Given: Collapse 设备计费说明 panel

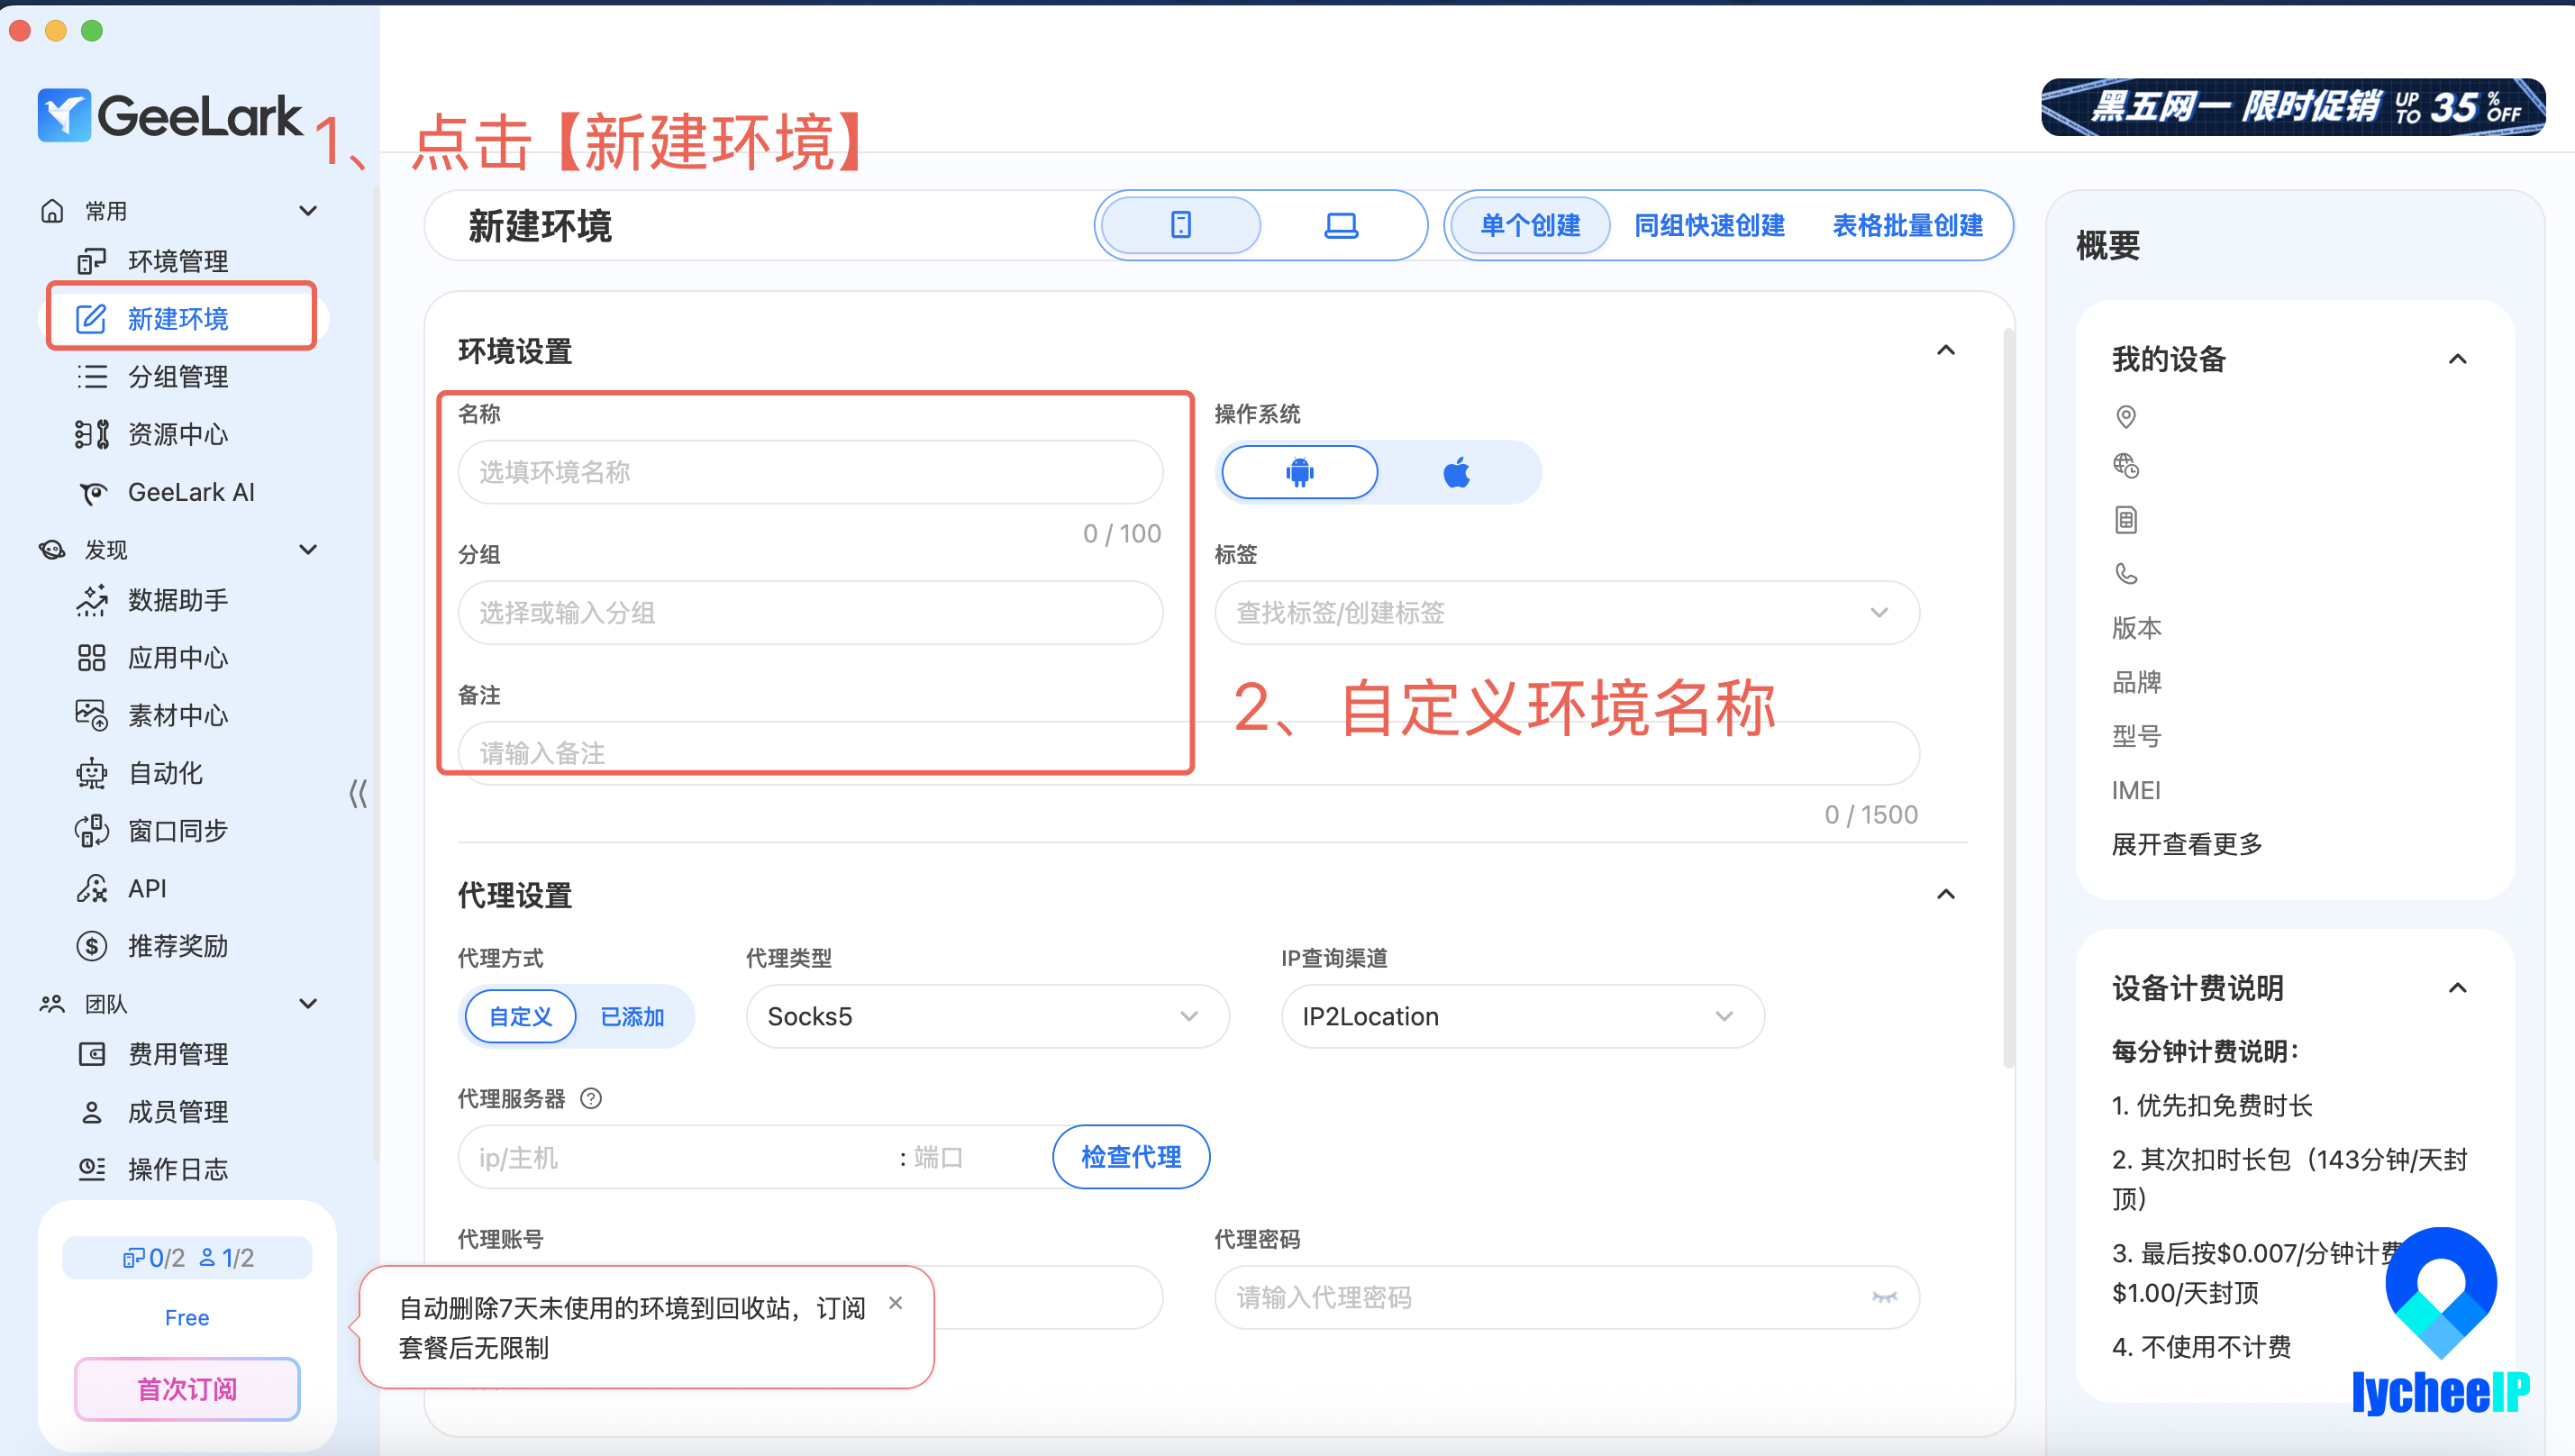Looking at the screenshot, I should (x=2458, y=988).
